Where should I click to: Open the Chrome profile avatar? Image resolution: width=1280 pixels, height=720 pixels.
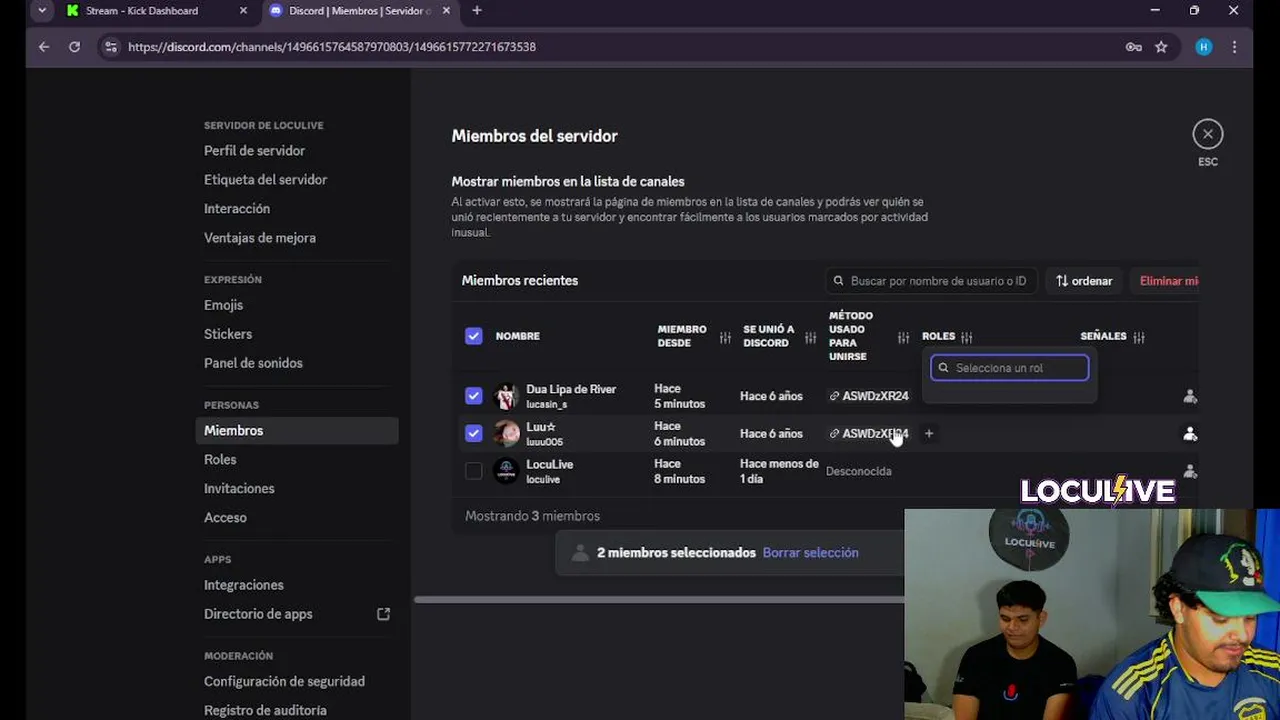click(1204, 47)
